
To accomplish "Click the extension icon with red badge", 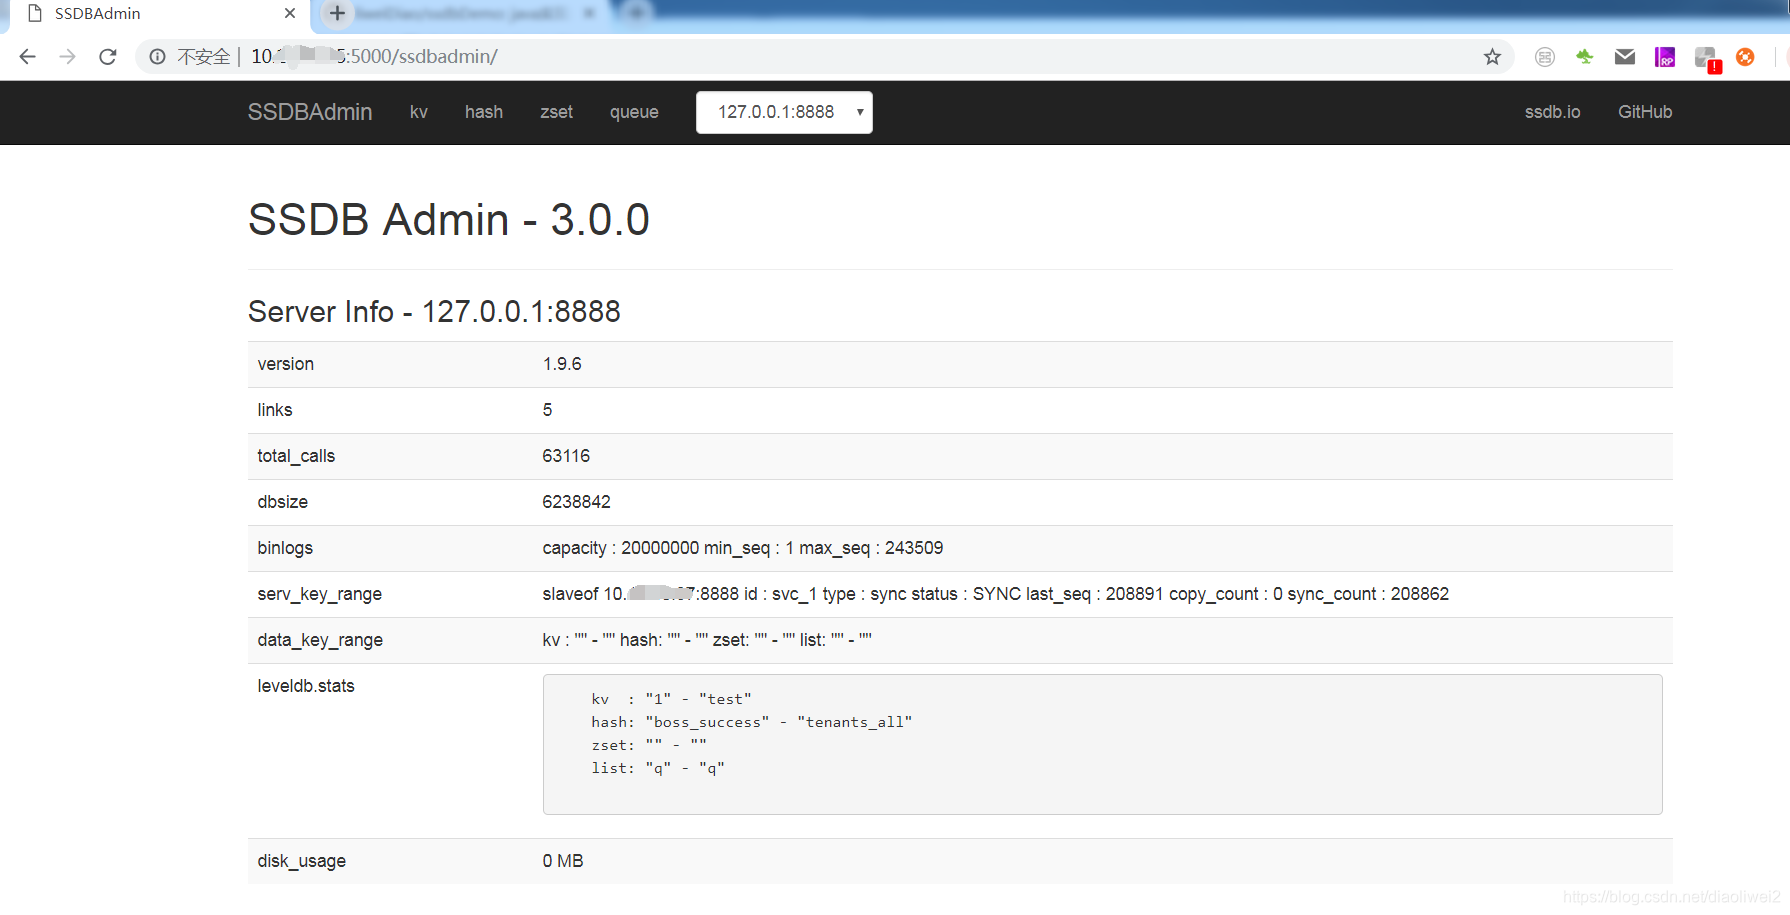I will [x=1707, y=59].
